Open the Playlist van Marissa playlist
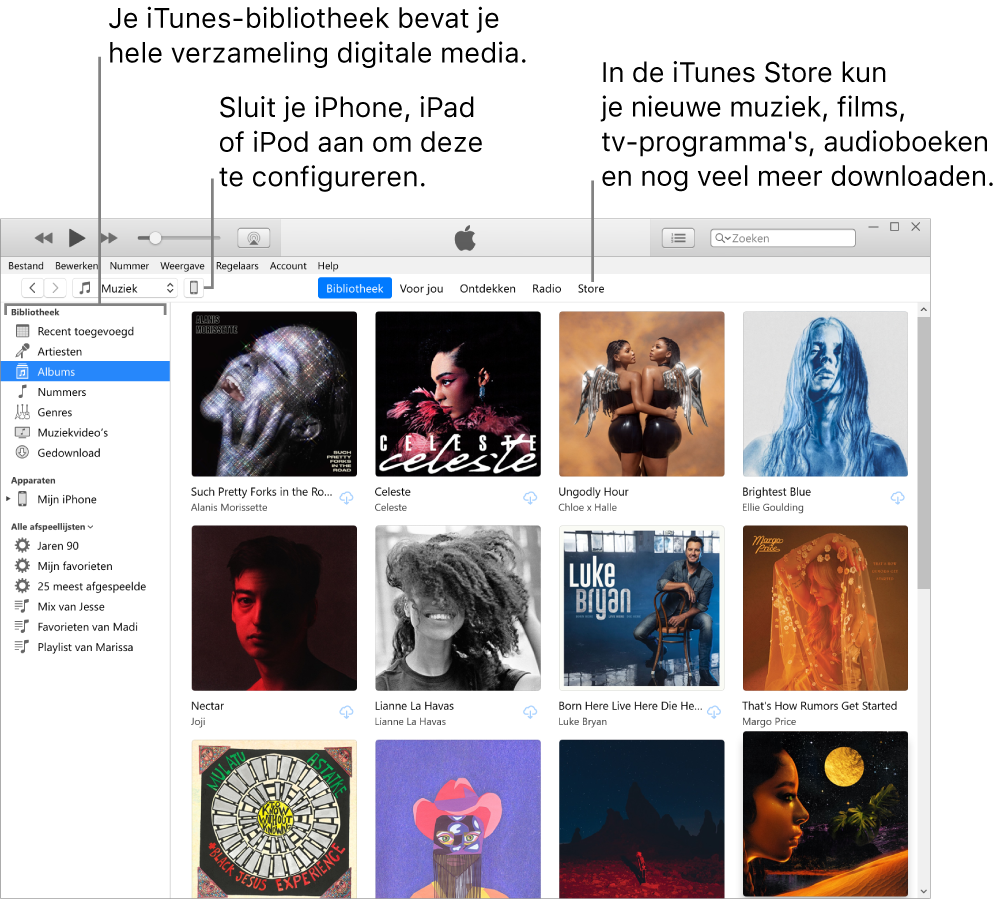Screen dimensions: 1000x899 click(85, 647)
